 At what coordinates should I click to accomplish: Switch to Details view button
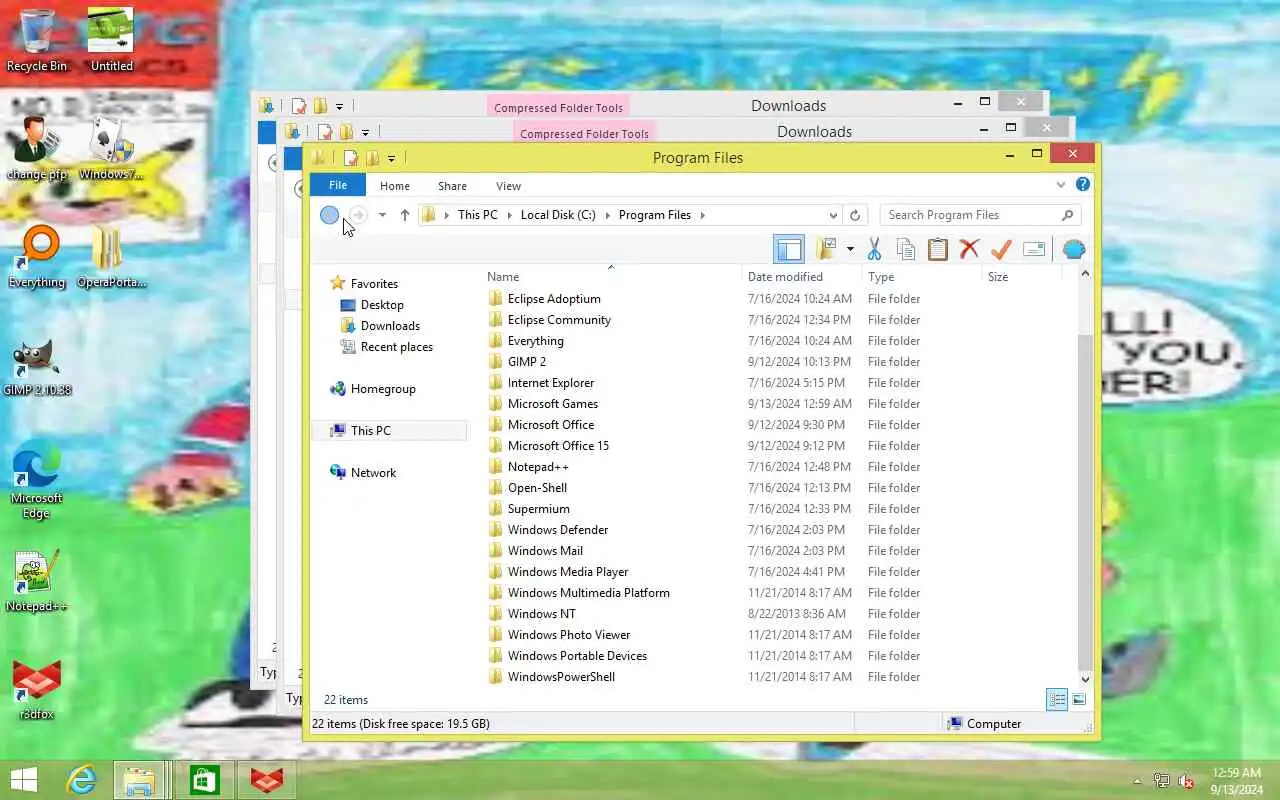click(x=1057, y=700)
